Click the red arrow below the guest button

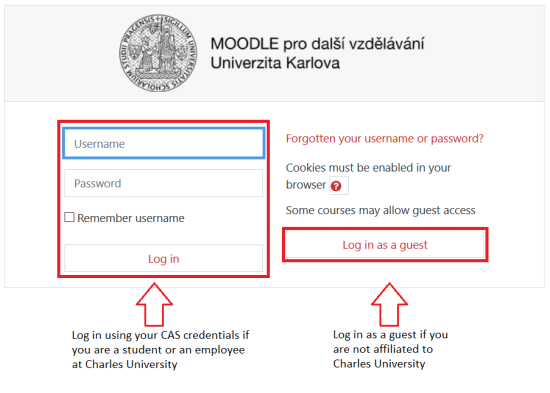(x=389, y=305)
